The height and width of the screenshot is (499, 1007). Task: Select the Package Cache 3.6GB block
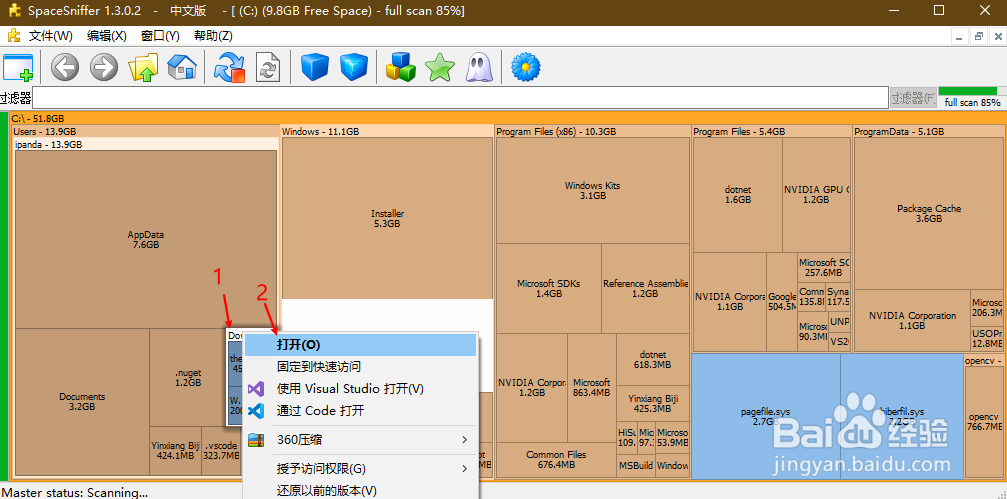(x=929, y=213)
